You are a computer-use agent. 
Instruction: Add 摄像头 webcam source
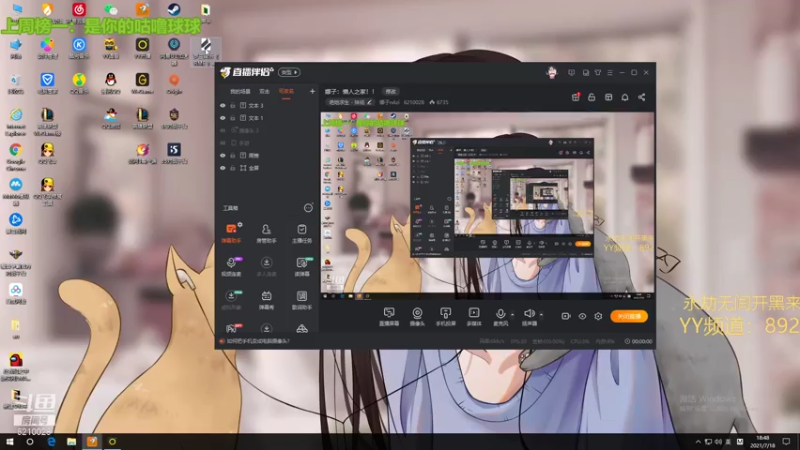(417, 316)
